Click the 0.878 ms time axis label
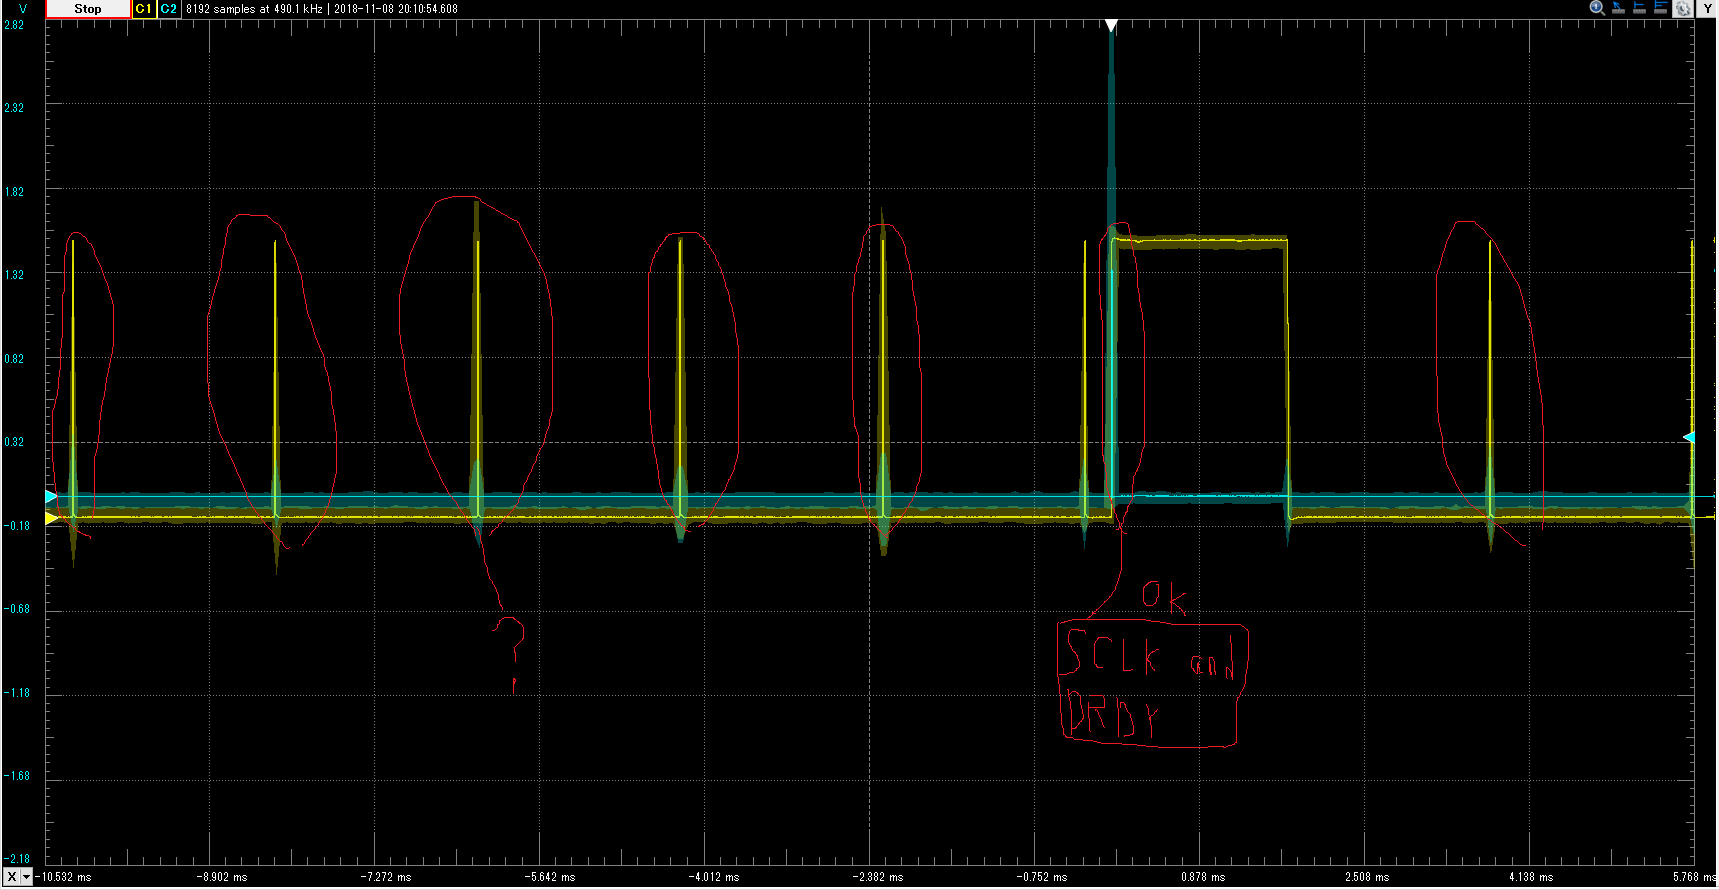 [x=1203, y=877]
